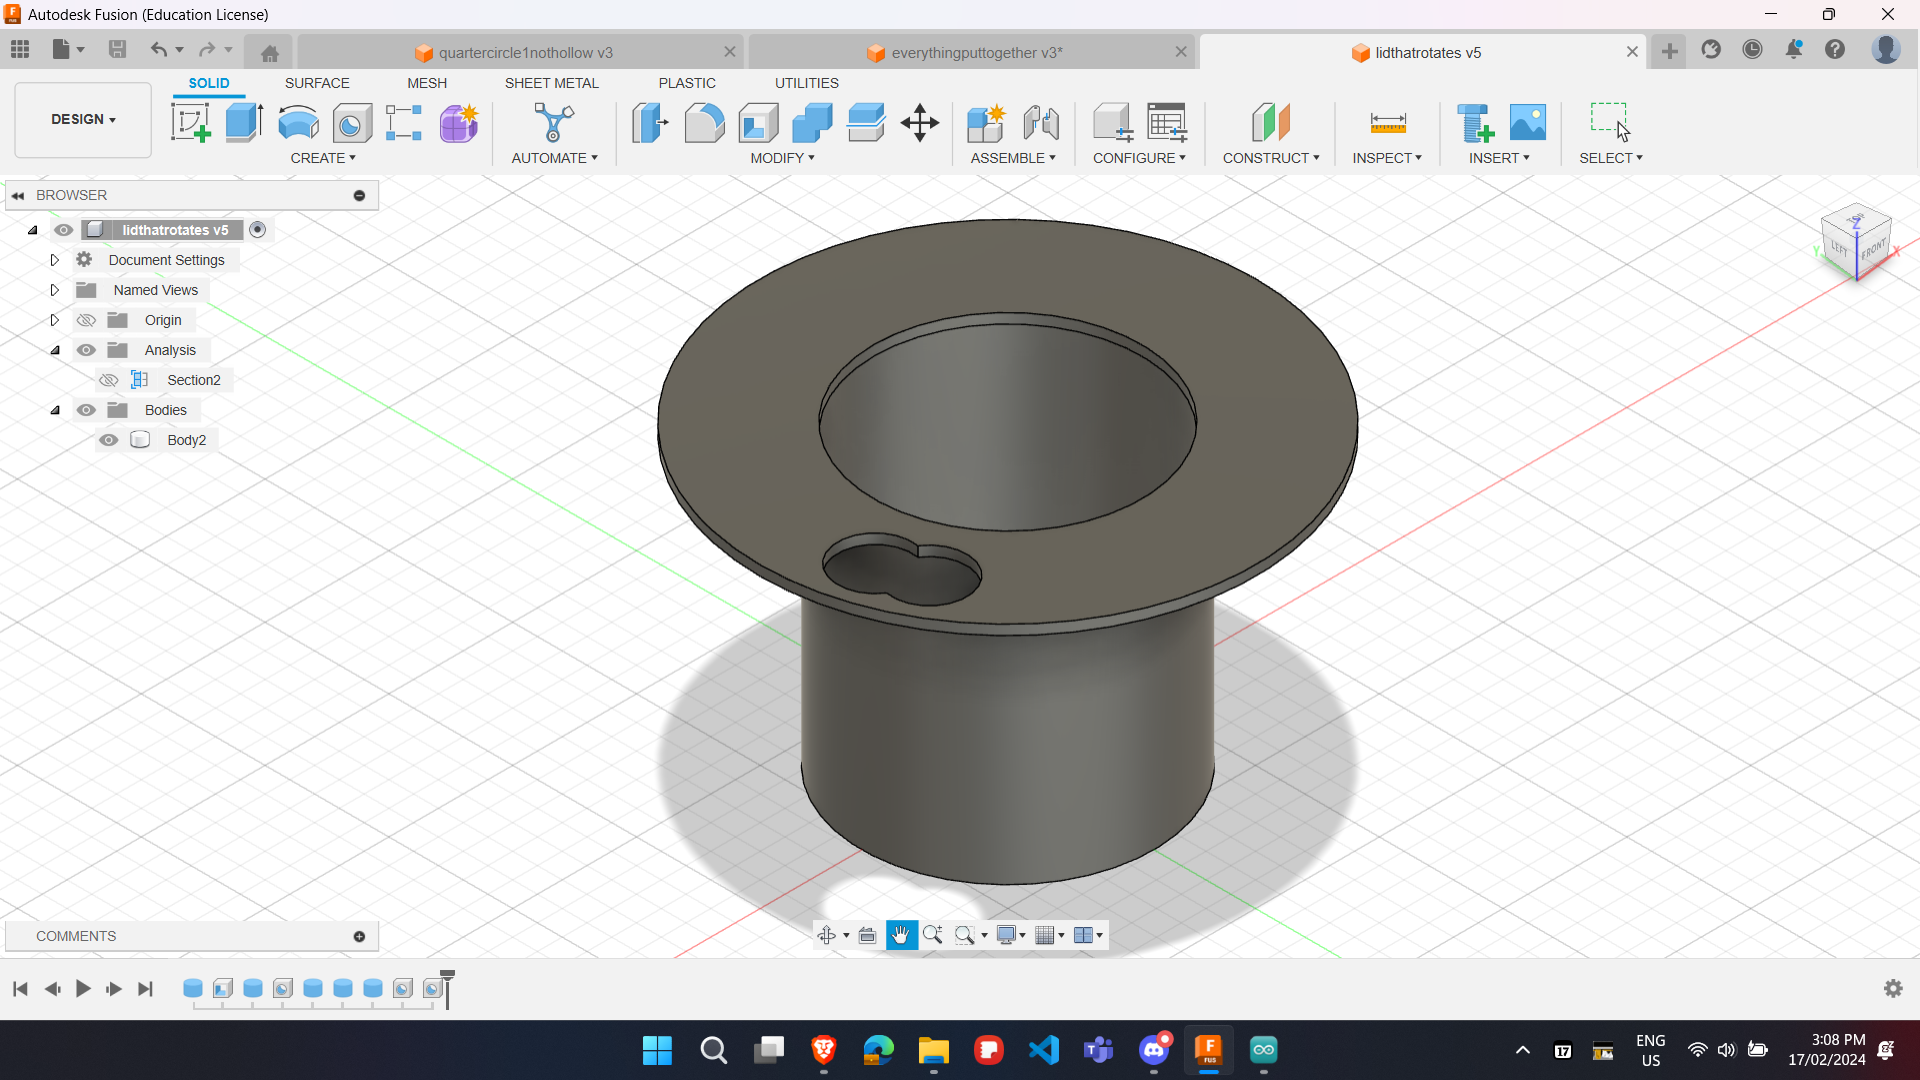Screen dimensions: 1920x1080
Task: Switch to the SURFACE tab
Action: (x=317, y=83)
